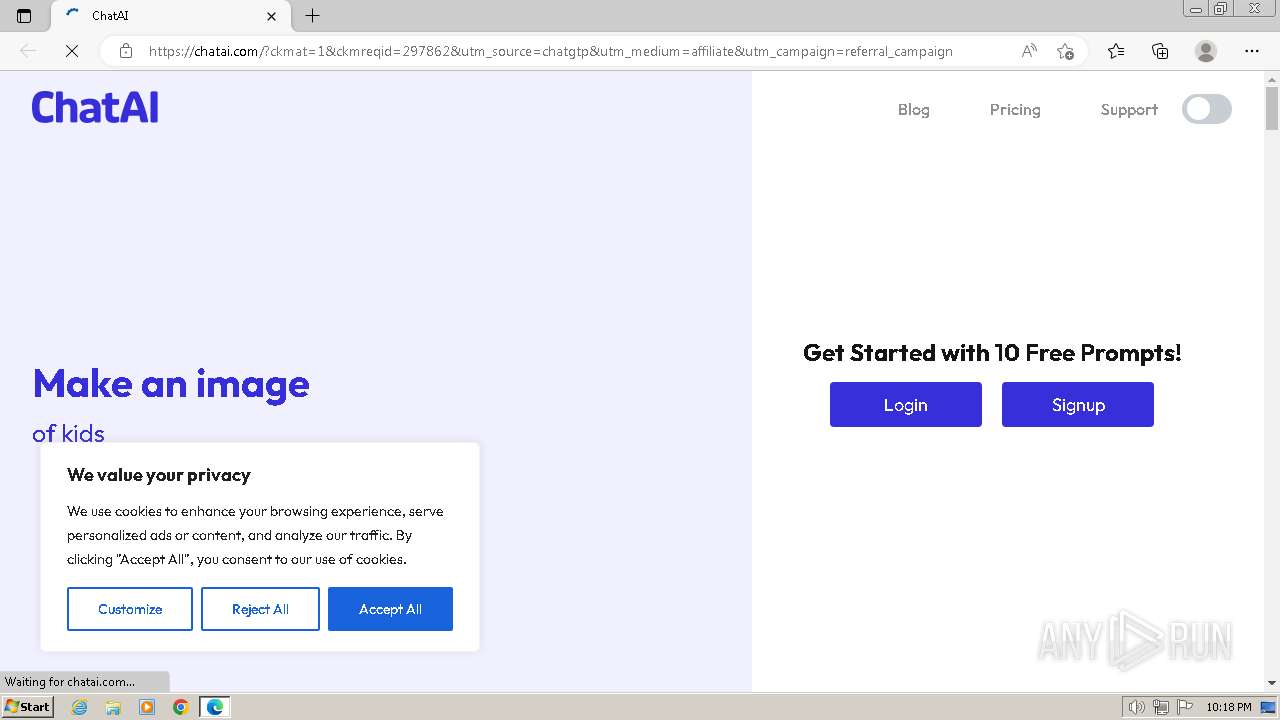Add this page to favorites star
This screenshot has width=1280, height=720.
[1065, 51]
